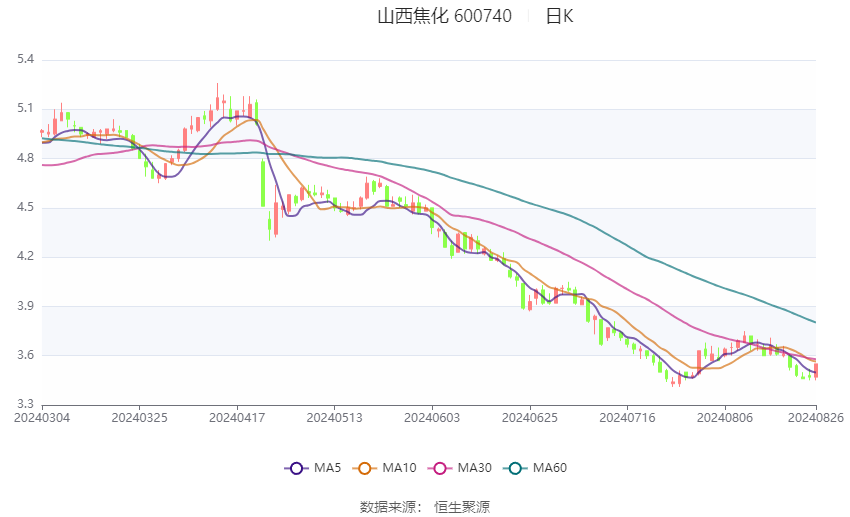Toggle the MA60 legend series
850x517 pixels.
535,468
